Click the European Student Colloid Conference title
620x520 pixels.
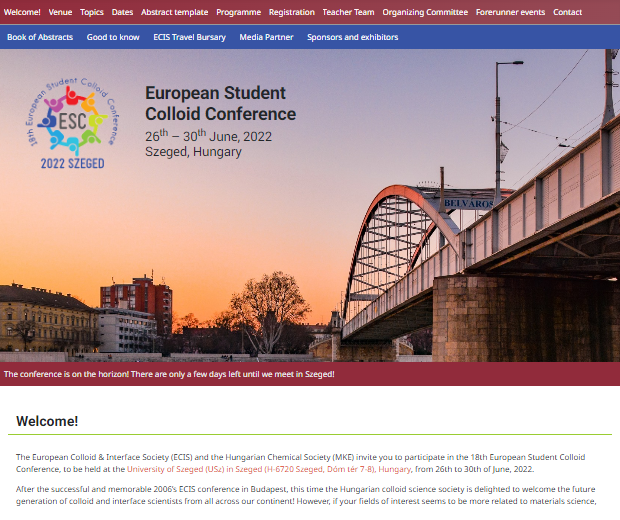[x=220, y=104]
